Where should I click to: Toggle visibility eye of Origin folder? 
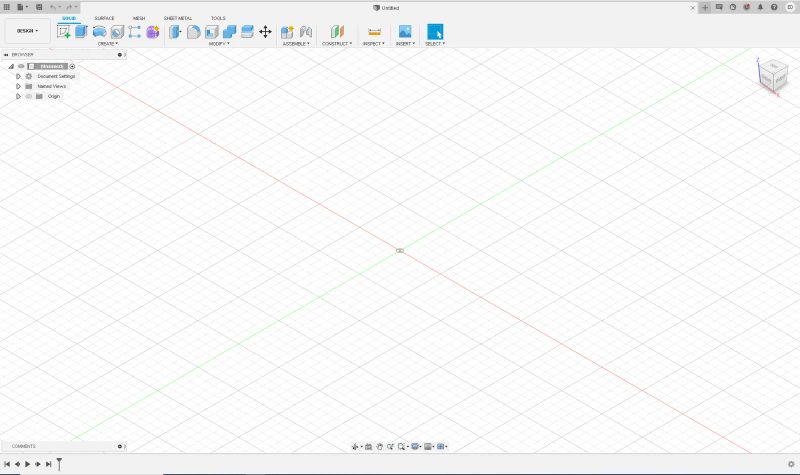pyautogui.click(x=29, y=96)
